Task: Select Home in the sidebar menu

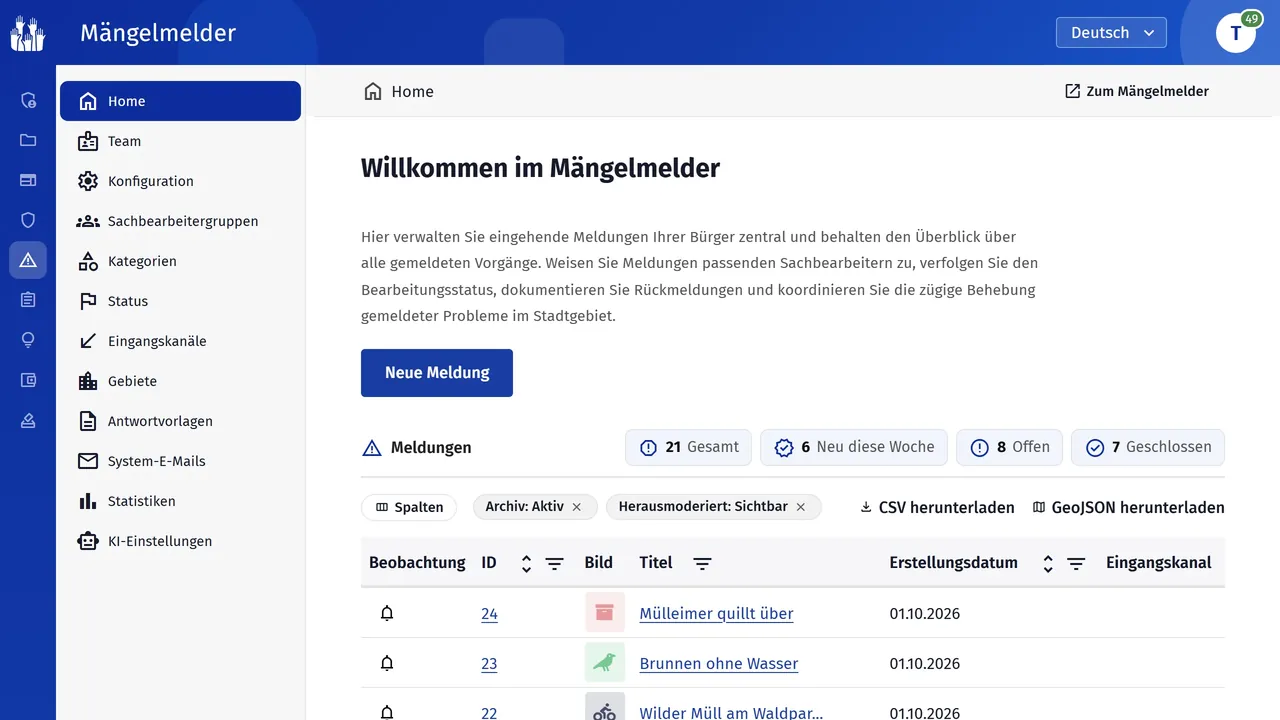Action: 180,101
